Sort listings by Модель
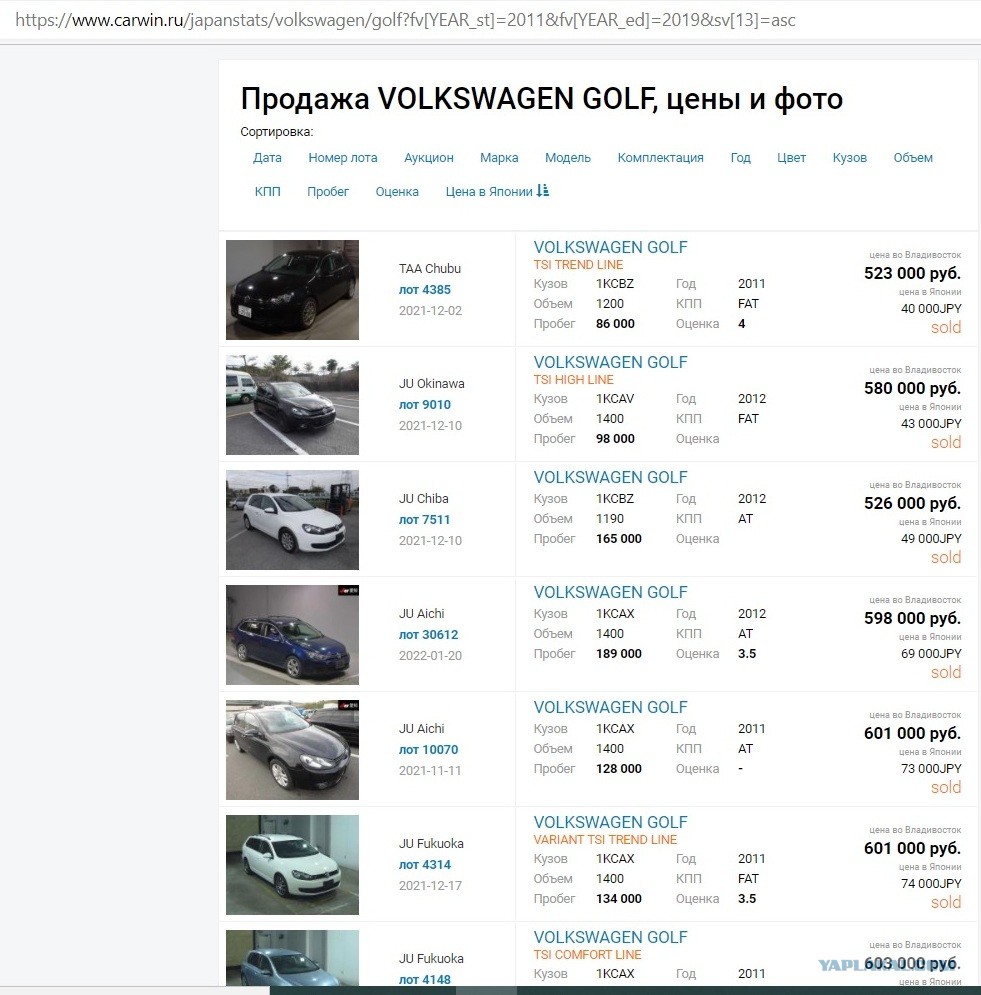981x995 pixels. coord(568,157)
